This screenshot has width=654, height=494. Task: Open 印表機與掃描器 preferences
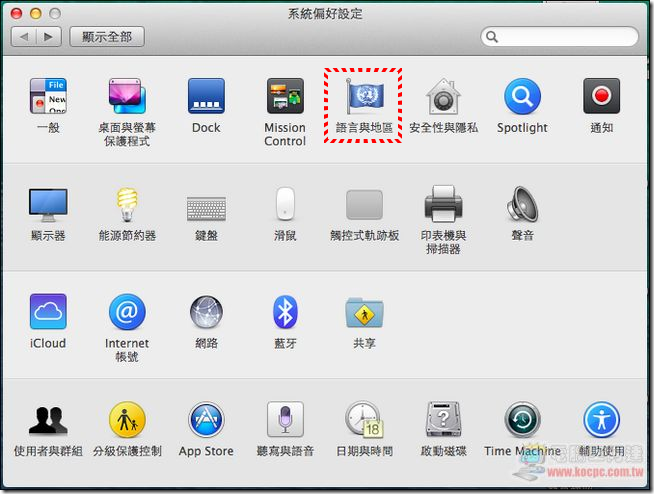coord(443,204)
